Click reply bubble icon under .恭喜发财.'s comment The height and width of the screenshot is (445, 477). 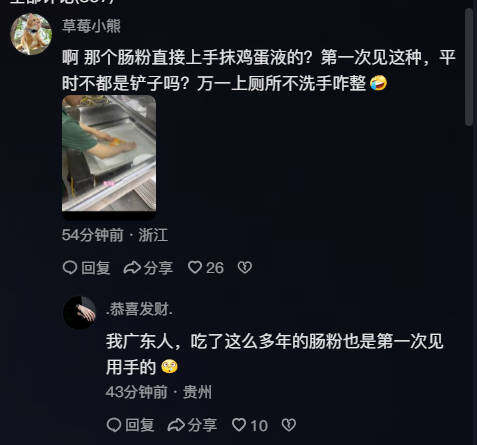(114, 425)
